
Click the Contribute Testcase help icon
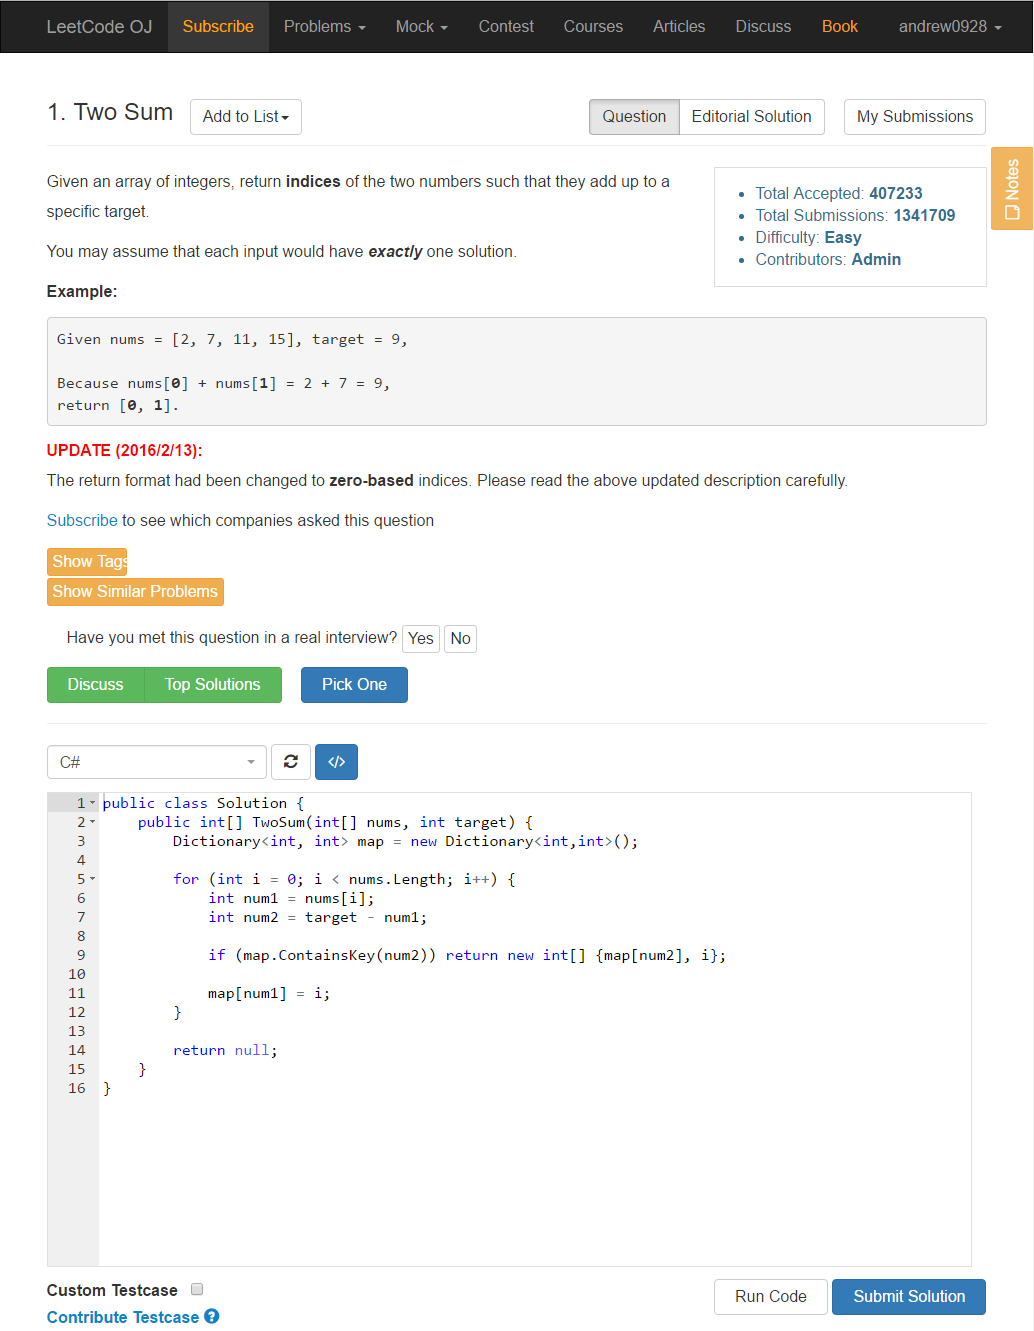coord(212,1316)
